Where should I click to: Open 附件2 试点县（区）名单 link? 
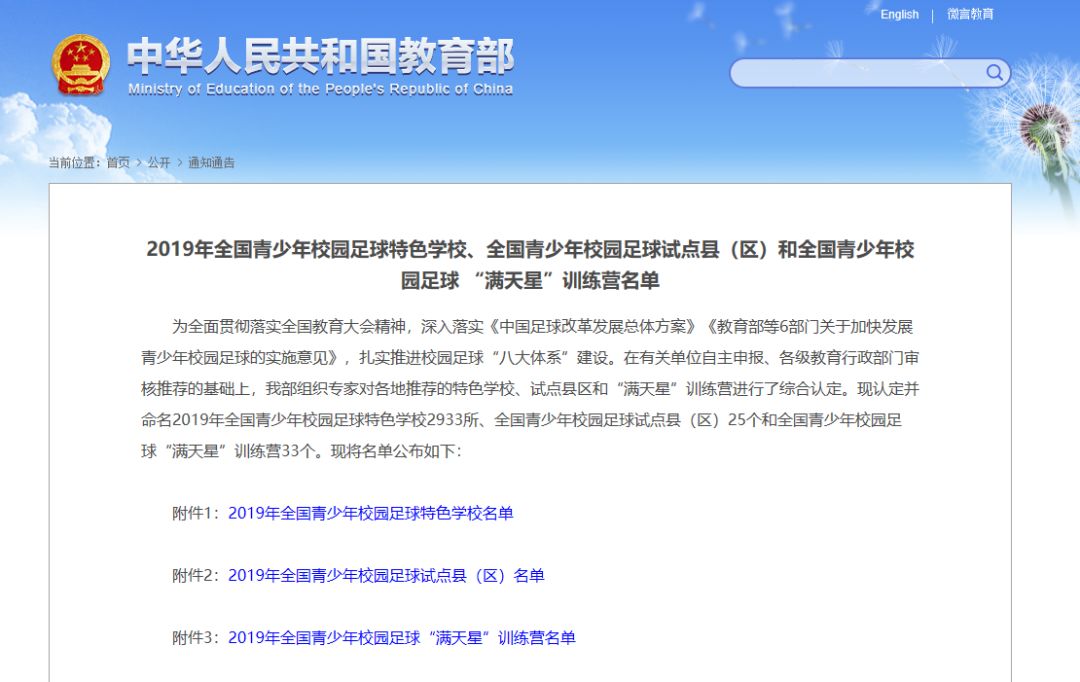386,575
